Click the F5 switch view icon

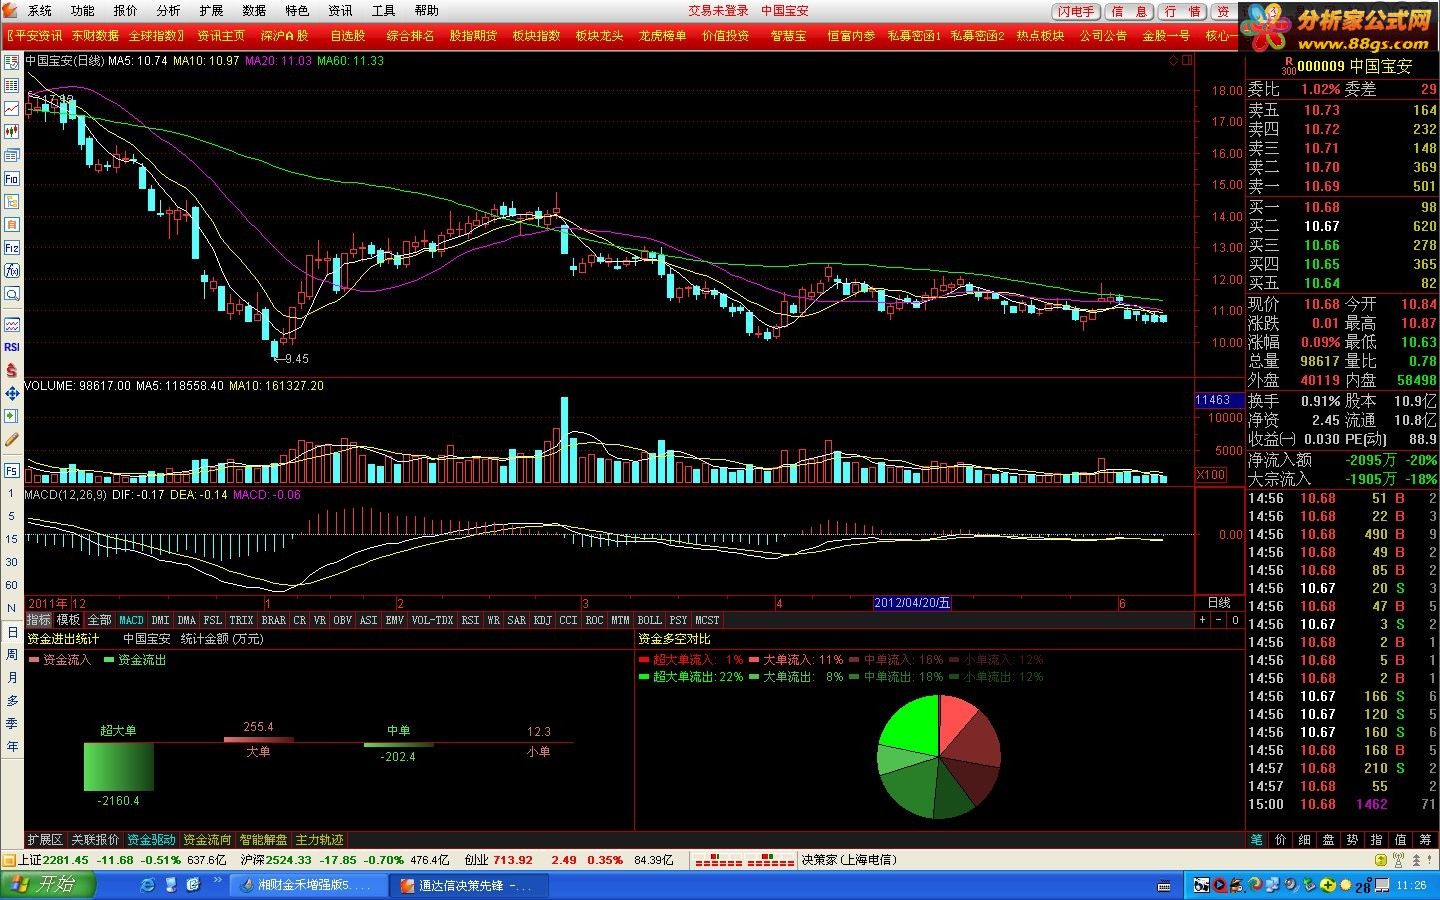point(12,470)
